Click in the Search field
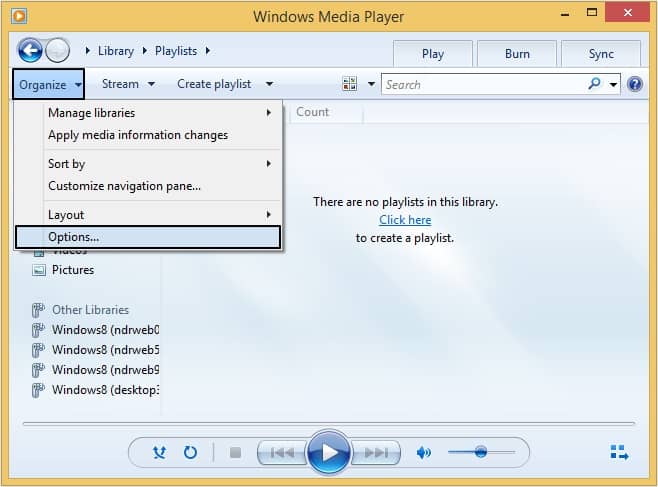 coord(483,84)
